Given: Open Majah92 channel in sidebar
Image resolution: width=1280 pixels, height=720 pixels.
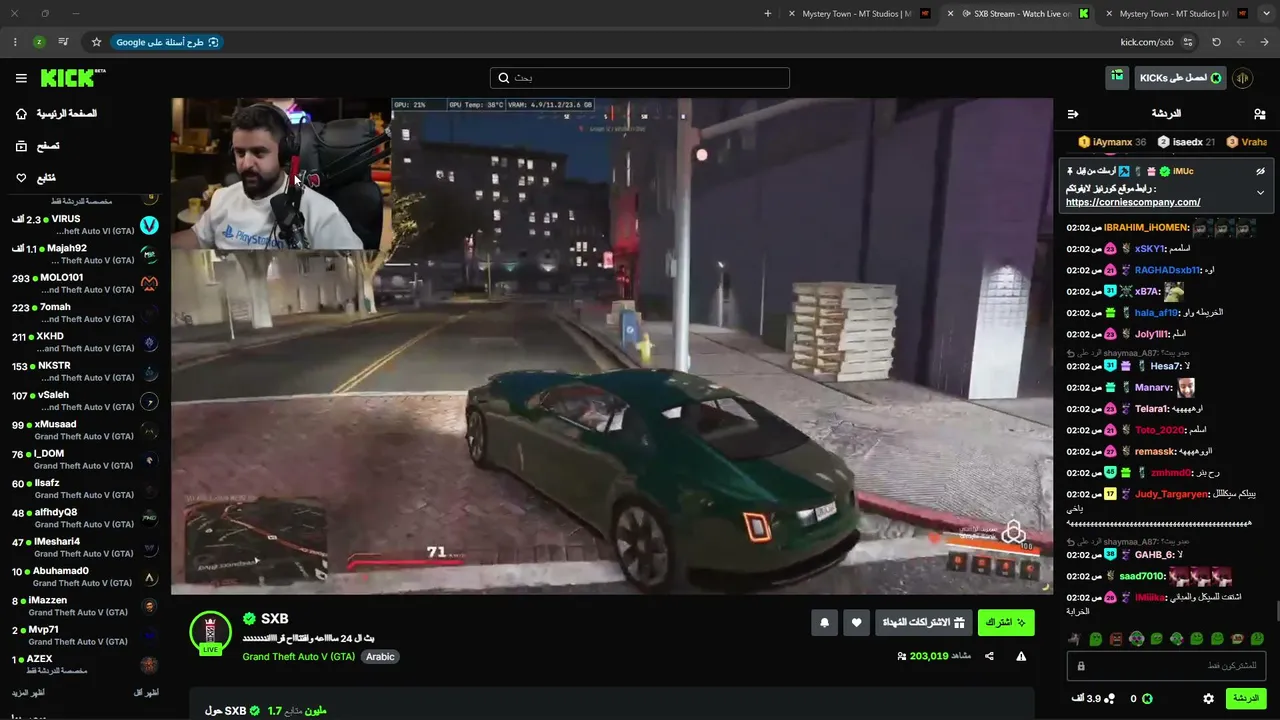Looking at the screenshot, I should pos(85,254).
